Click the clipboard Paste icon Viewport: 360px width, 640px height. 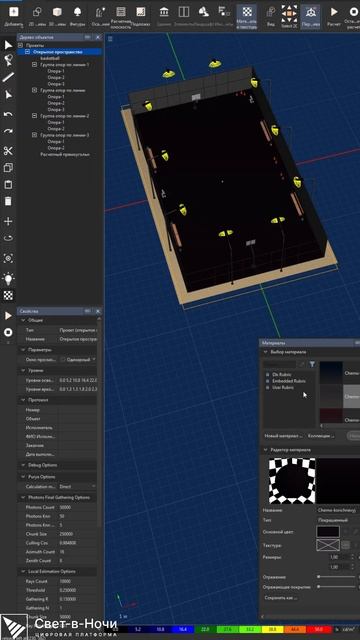tap(8, 184)
